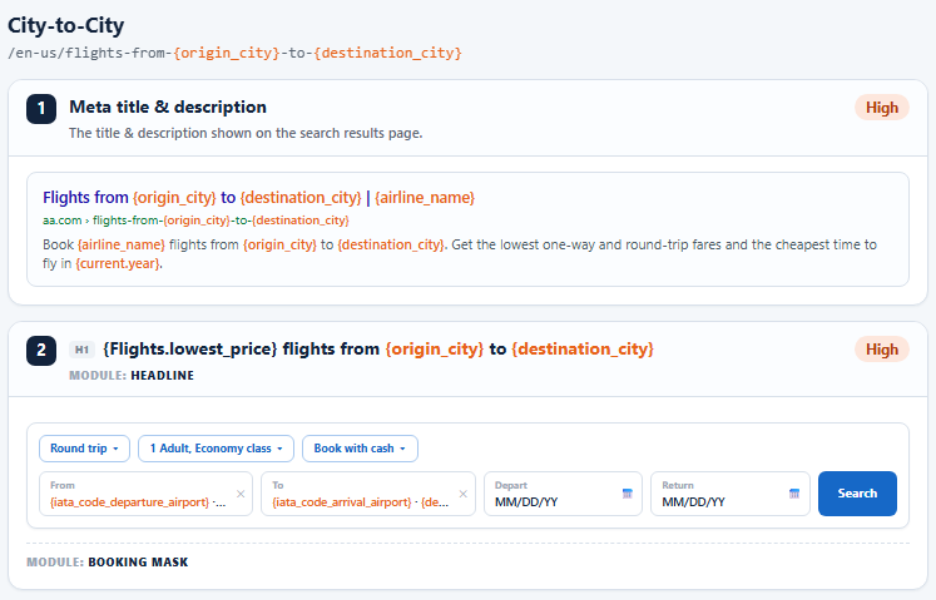The image size is (936, 600).
Task: Open the Depart field calendar icon
Action: (627, 493)
